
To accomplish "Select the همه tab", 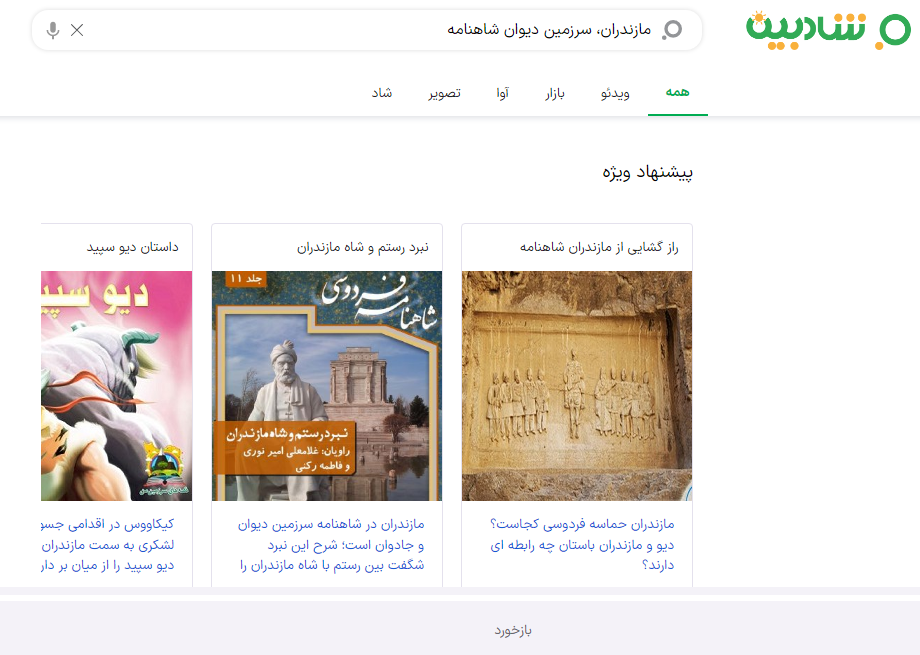I will [x=677, y=92].
